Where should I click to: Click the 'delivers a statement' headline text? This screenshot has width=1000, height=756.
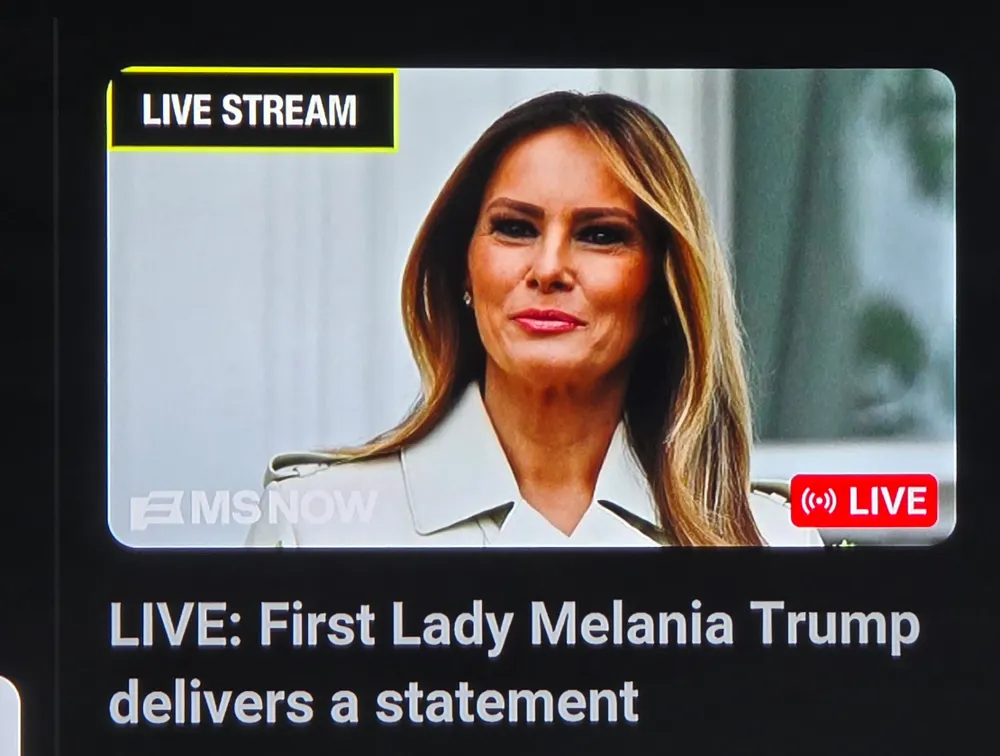click(x=374, y=700)
